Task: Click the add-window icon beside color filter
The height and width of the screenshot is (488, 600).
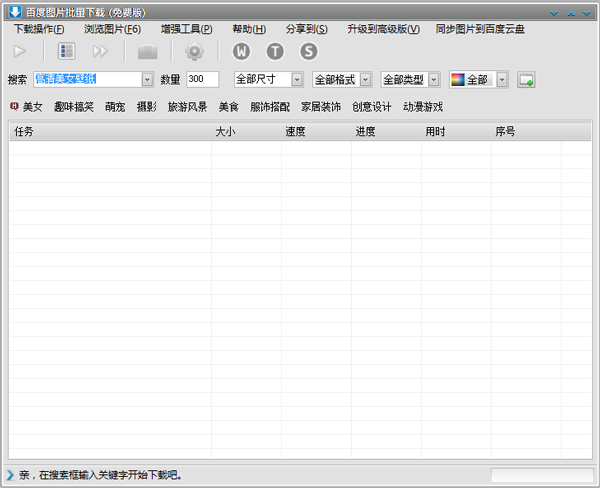Action: click(x=526, y=80)
